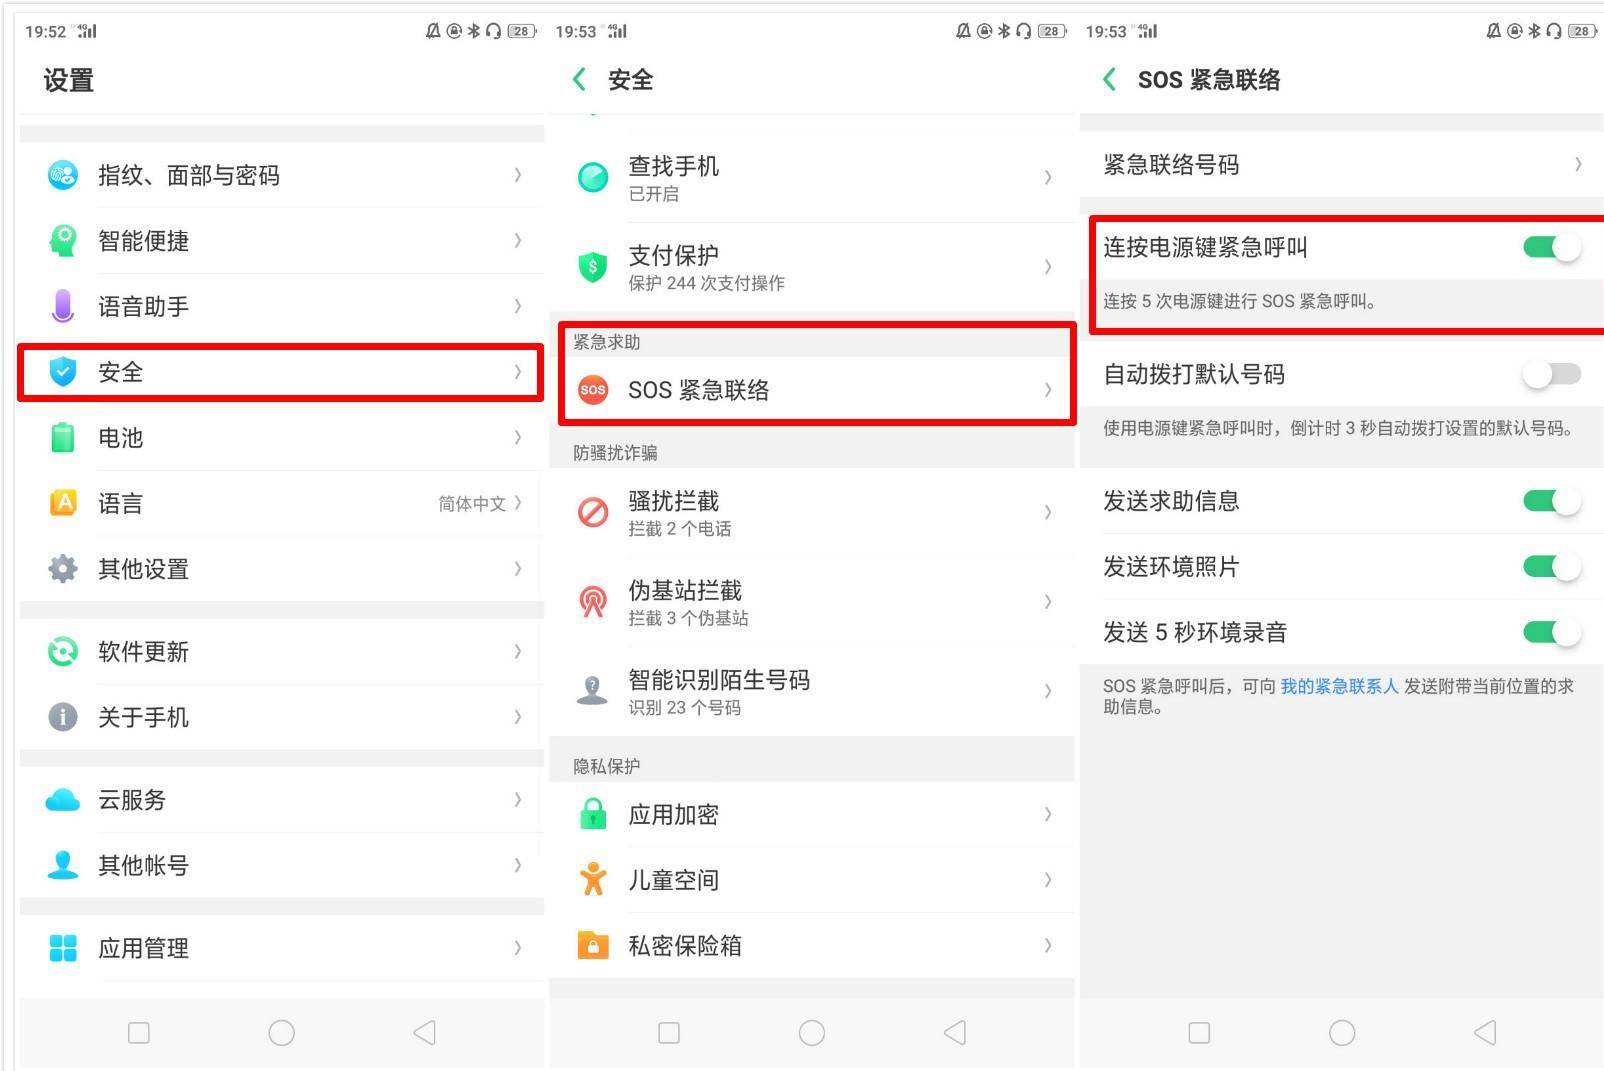Expand 紧急联络号码 settings

pyautogui.click(x=1340, y=164)
